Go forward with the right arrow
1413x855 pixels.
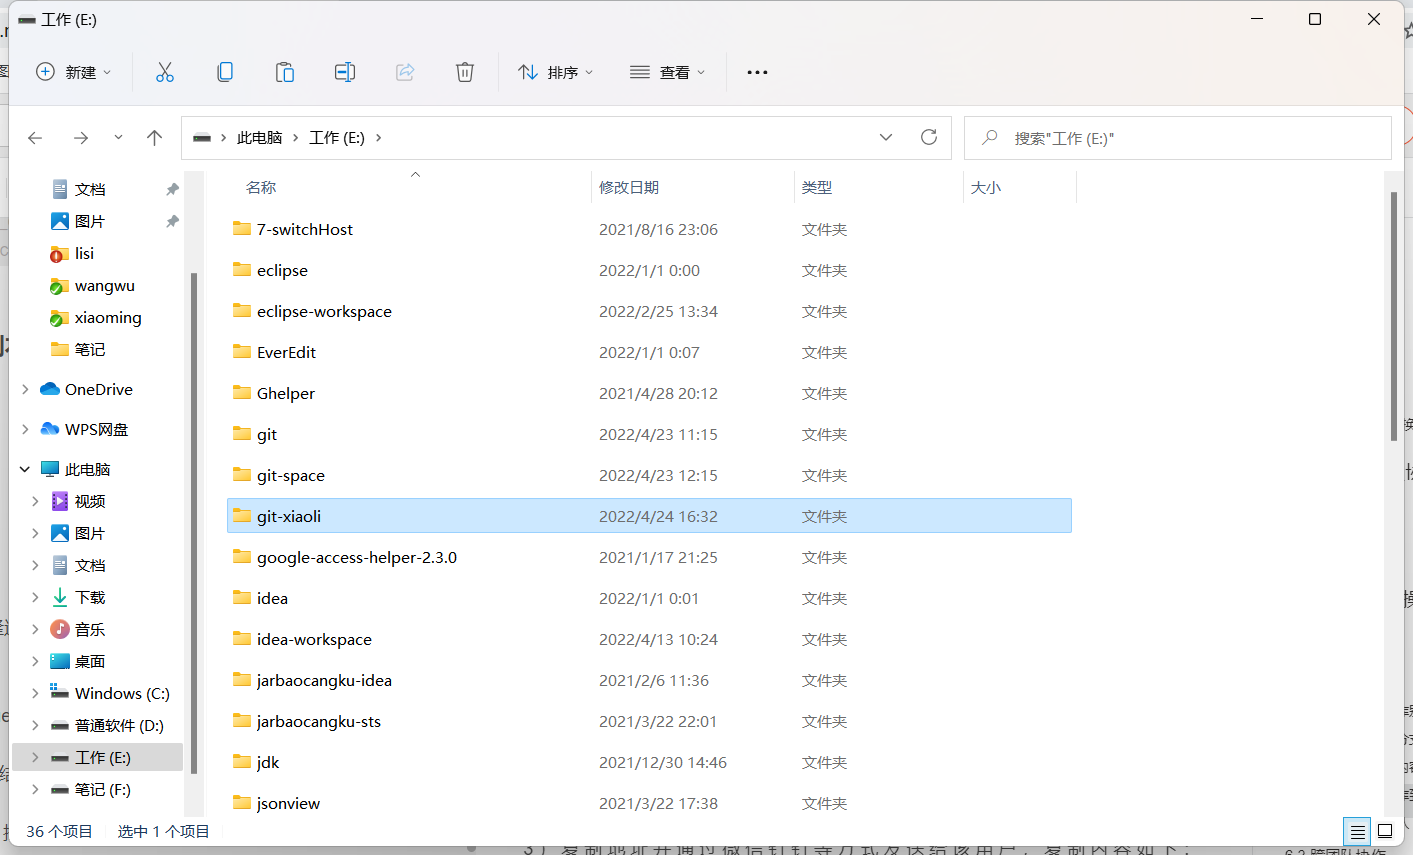(81, 138)
